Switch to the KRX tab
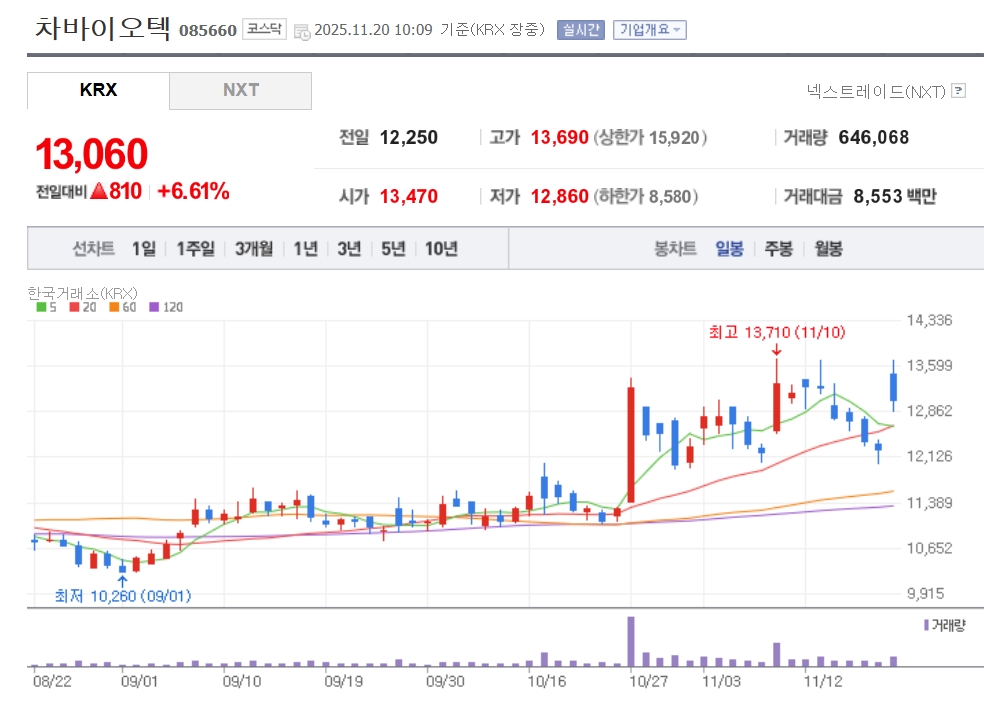984x716 pixels. click(98, 91)
